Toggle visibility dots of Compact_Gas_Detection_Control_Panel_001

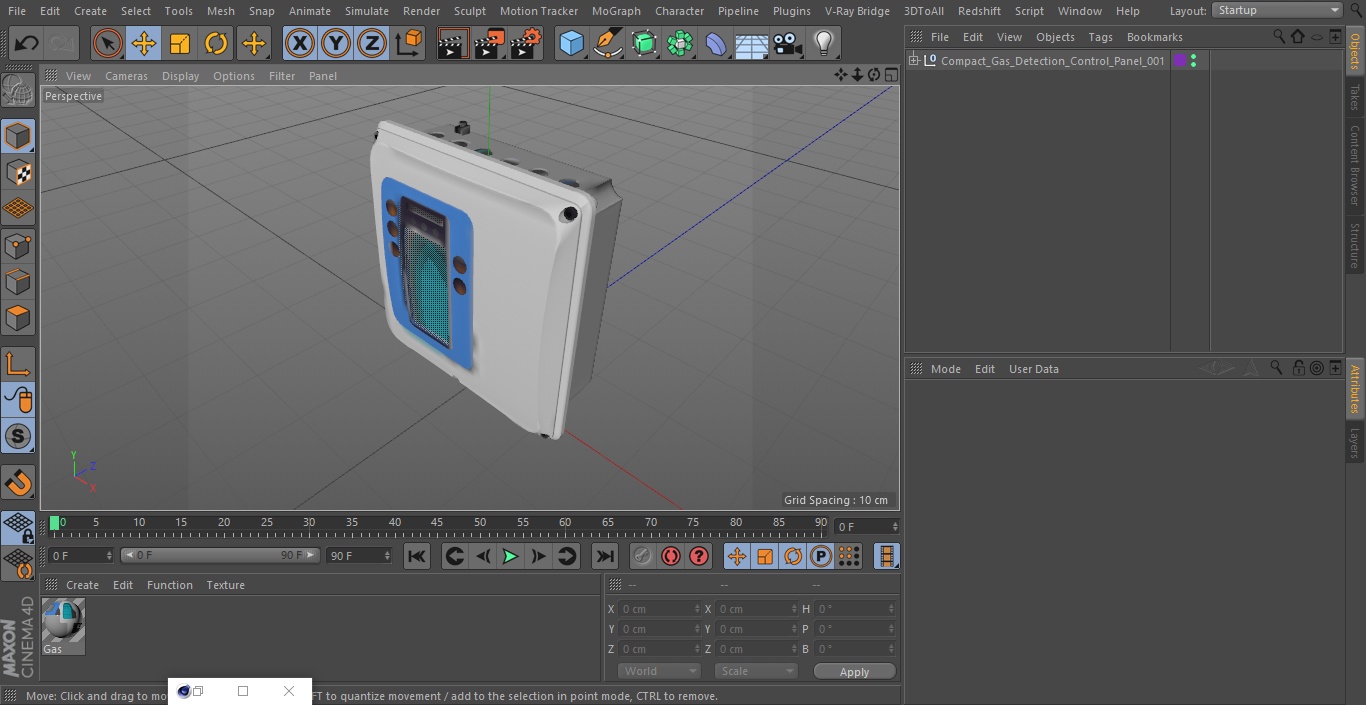point(1193,61)
